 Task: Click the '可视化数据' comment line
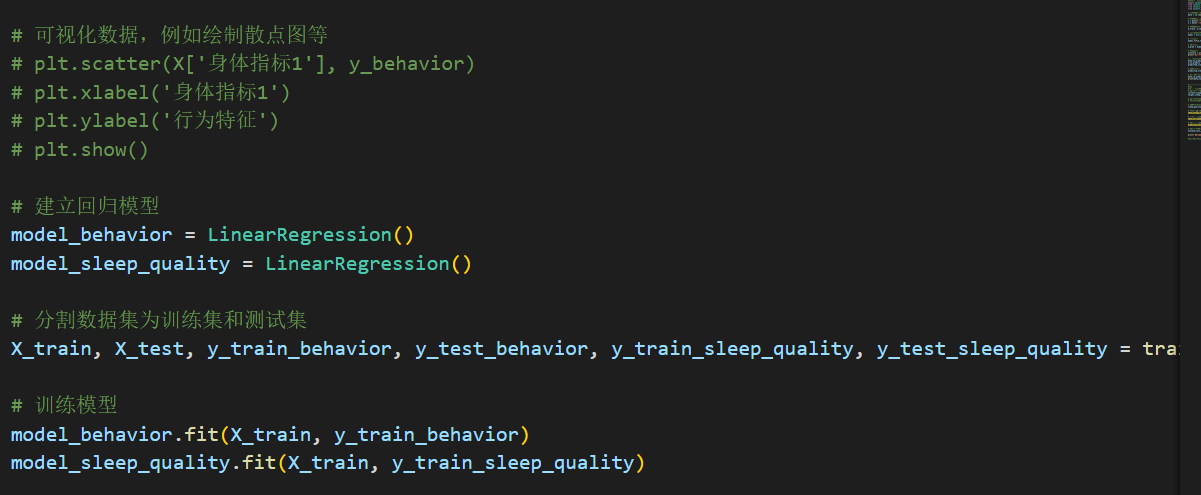pos(169,35)
